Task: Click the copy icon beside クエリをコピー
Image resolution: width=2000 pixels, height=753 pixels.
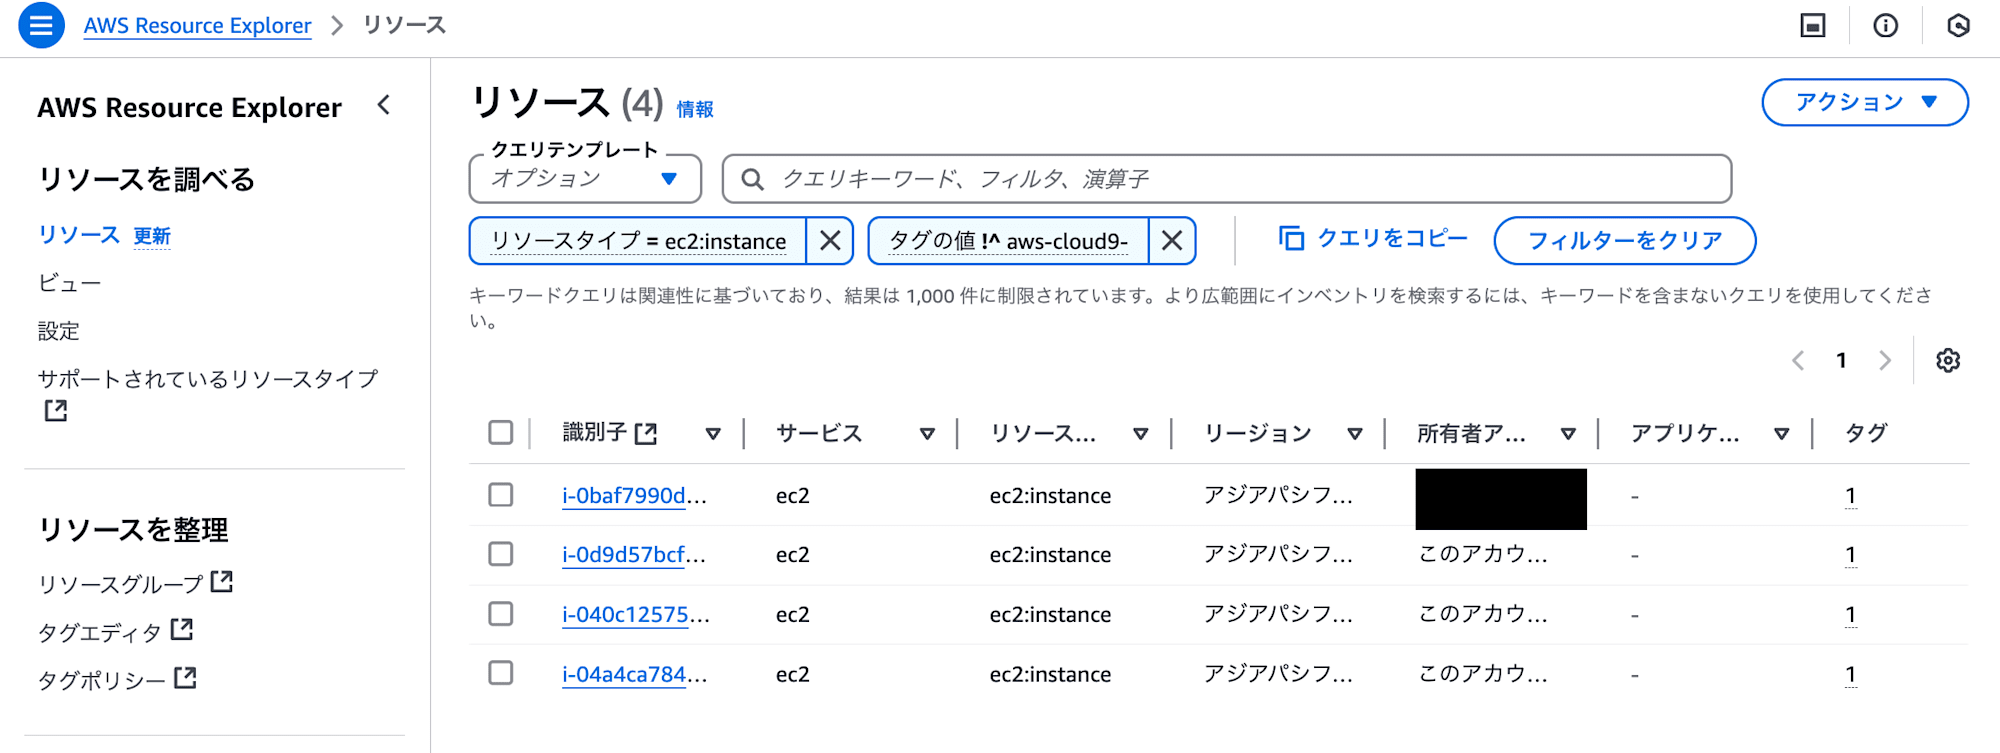Action: (x=1291, y=238)
